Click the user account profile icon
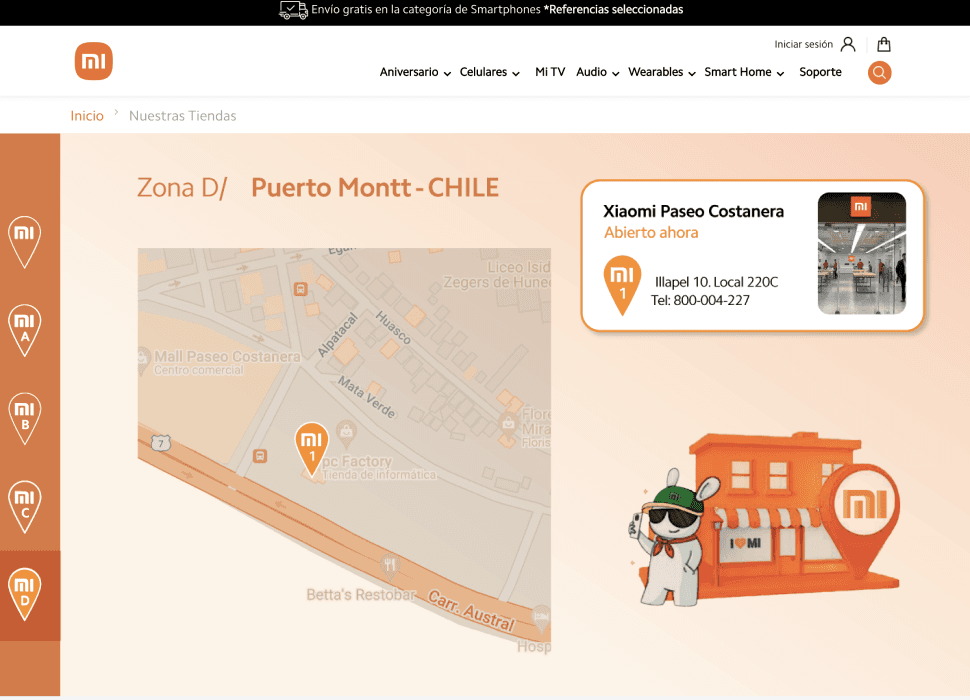Image resolution: width=970 pixels, height=700 pixels. 848,44
